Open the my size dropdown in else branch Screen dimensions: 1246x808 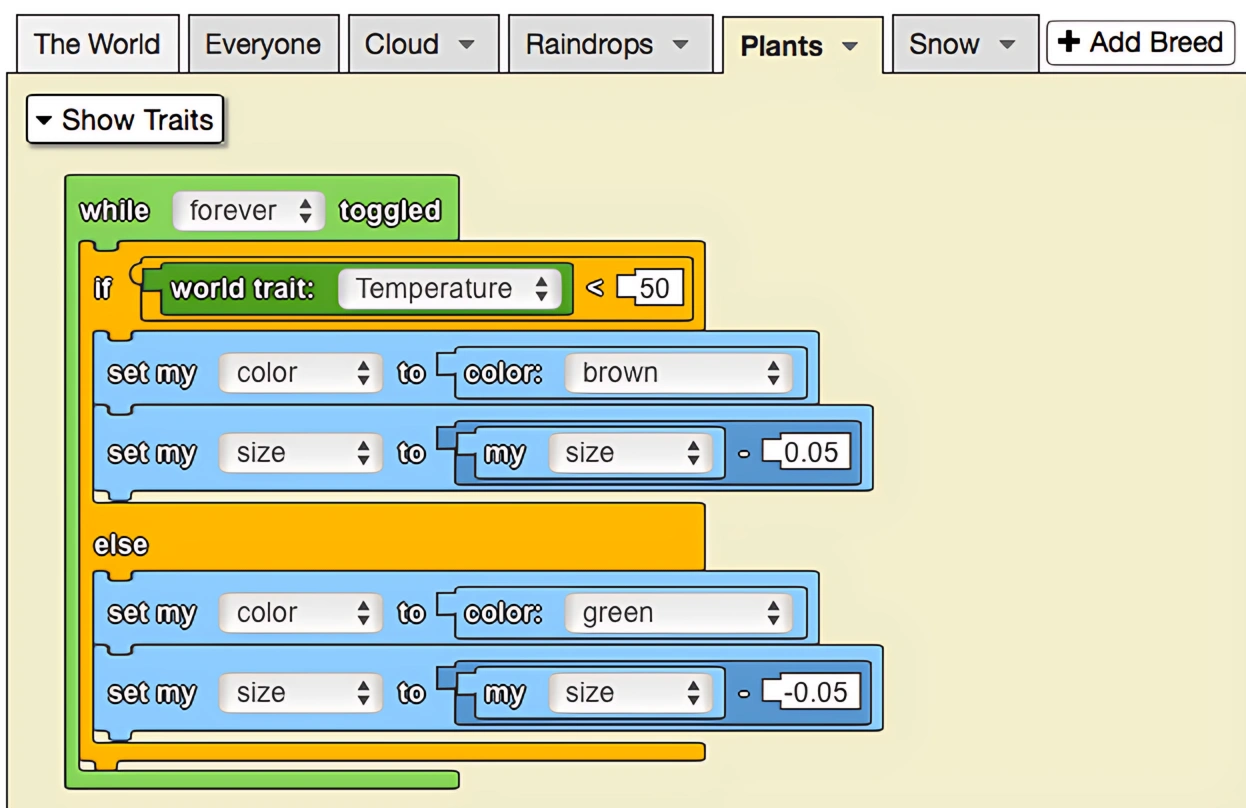(x=632, y=692)
